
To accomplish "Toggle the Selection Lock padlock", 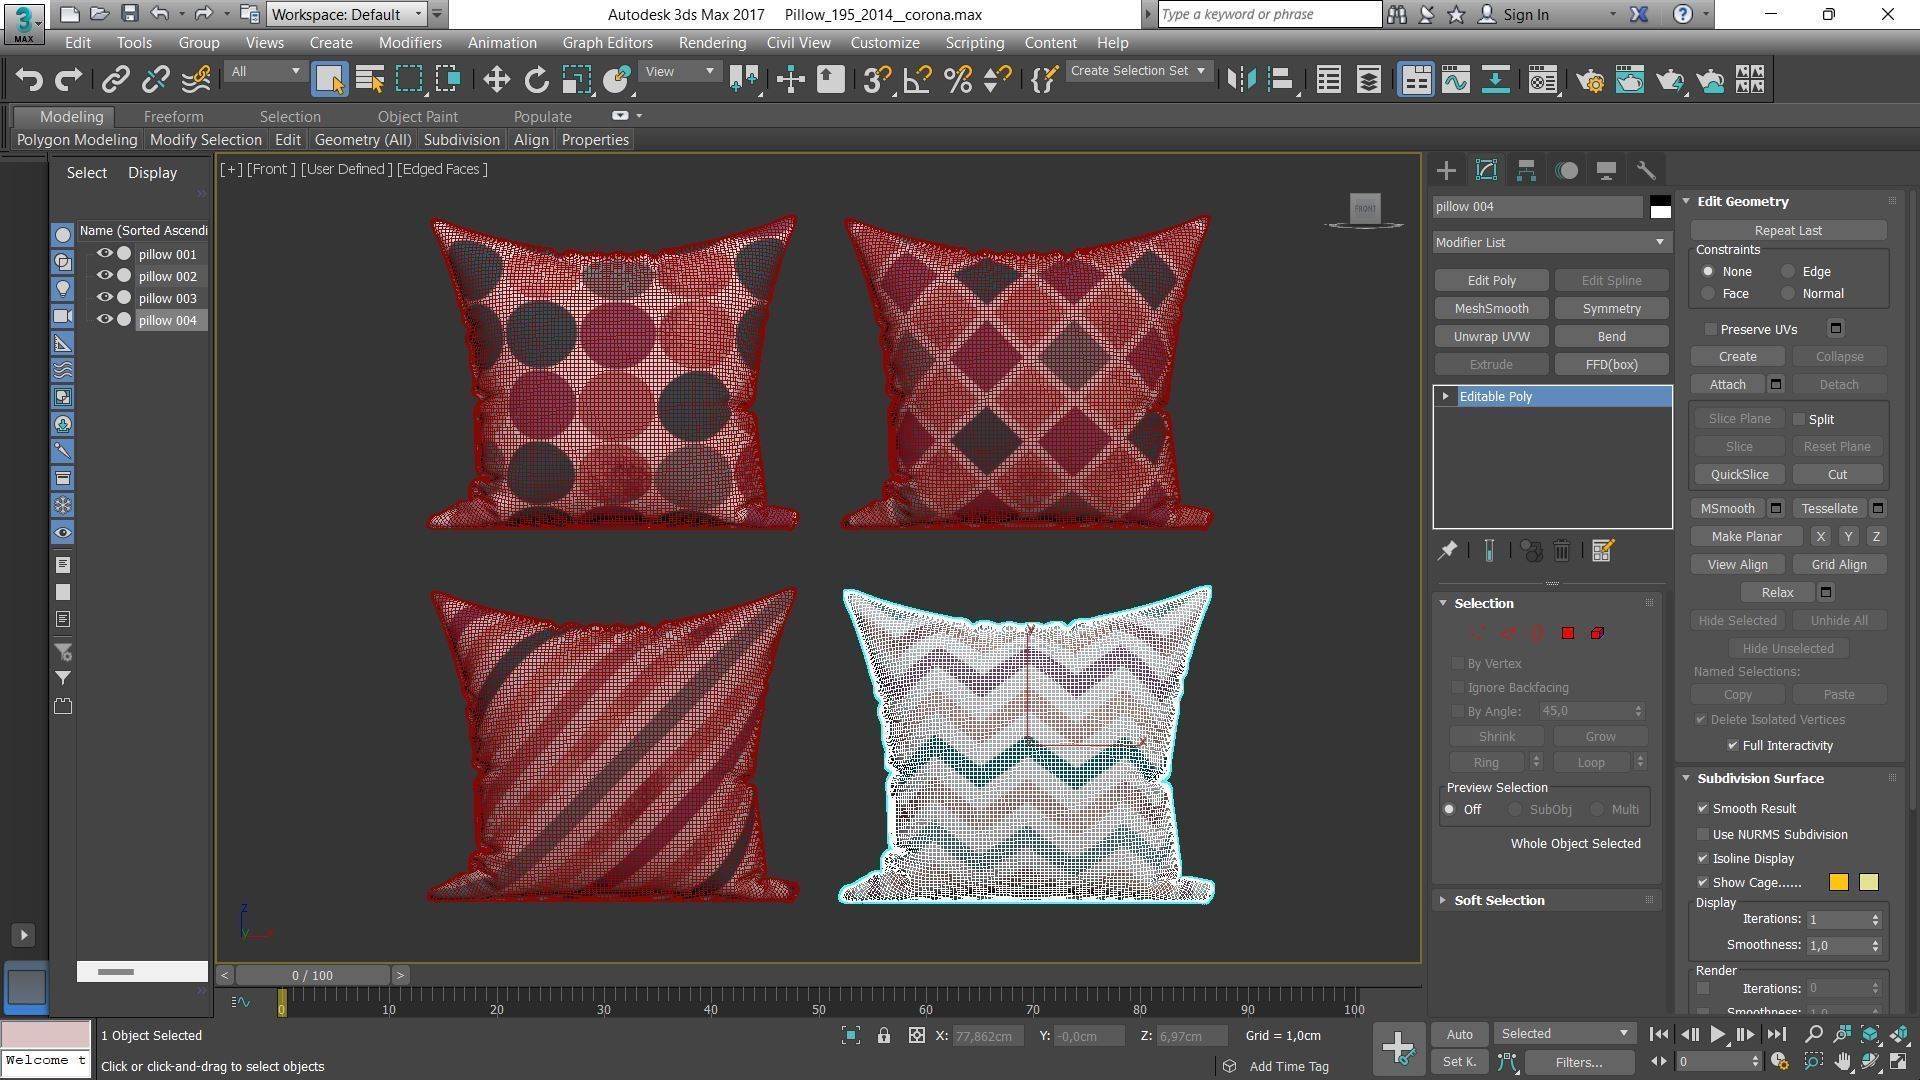I will [883, 1036].
